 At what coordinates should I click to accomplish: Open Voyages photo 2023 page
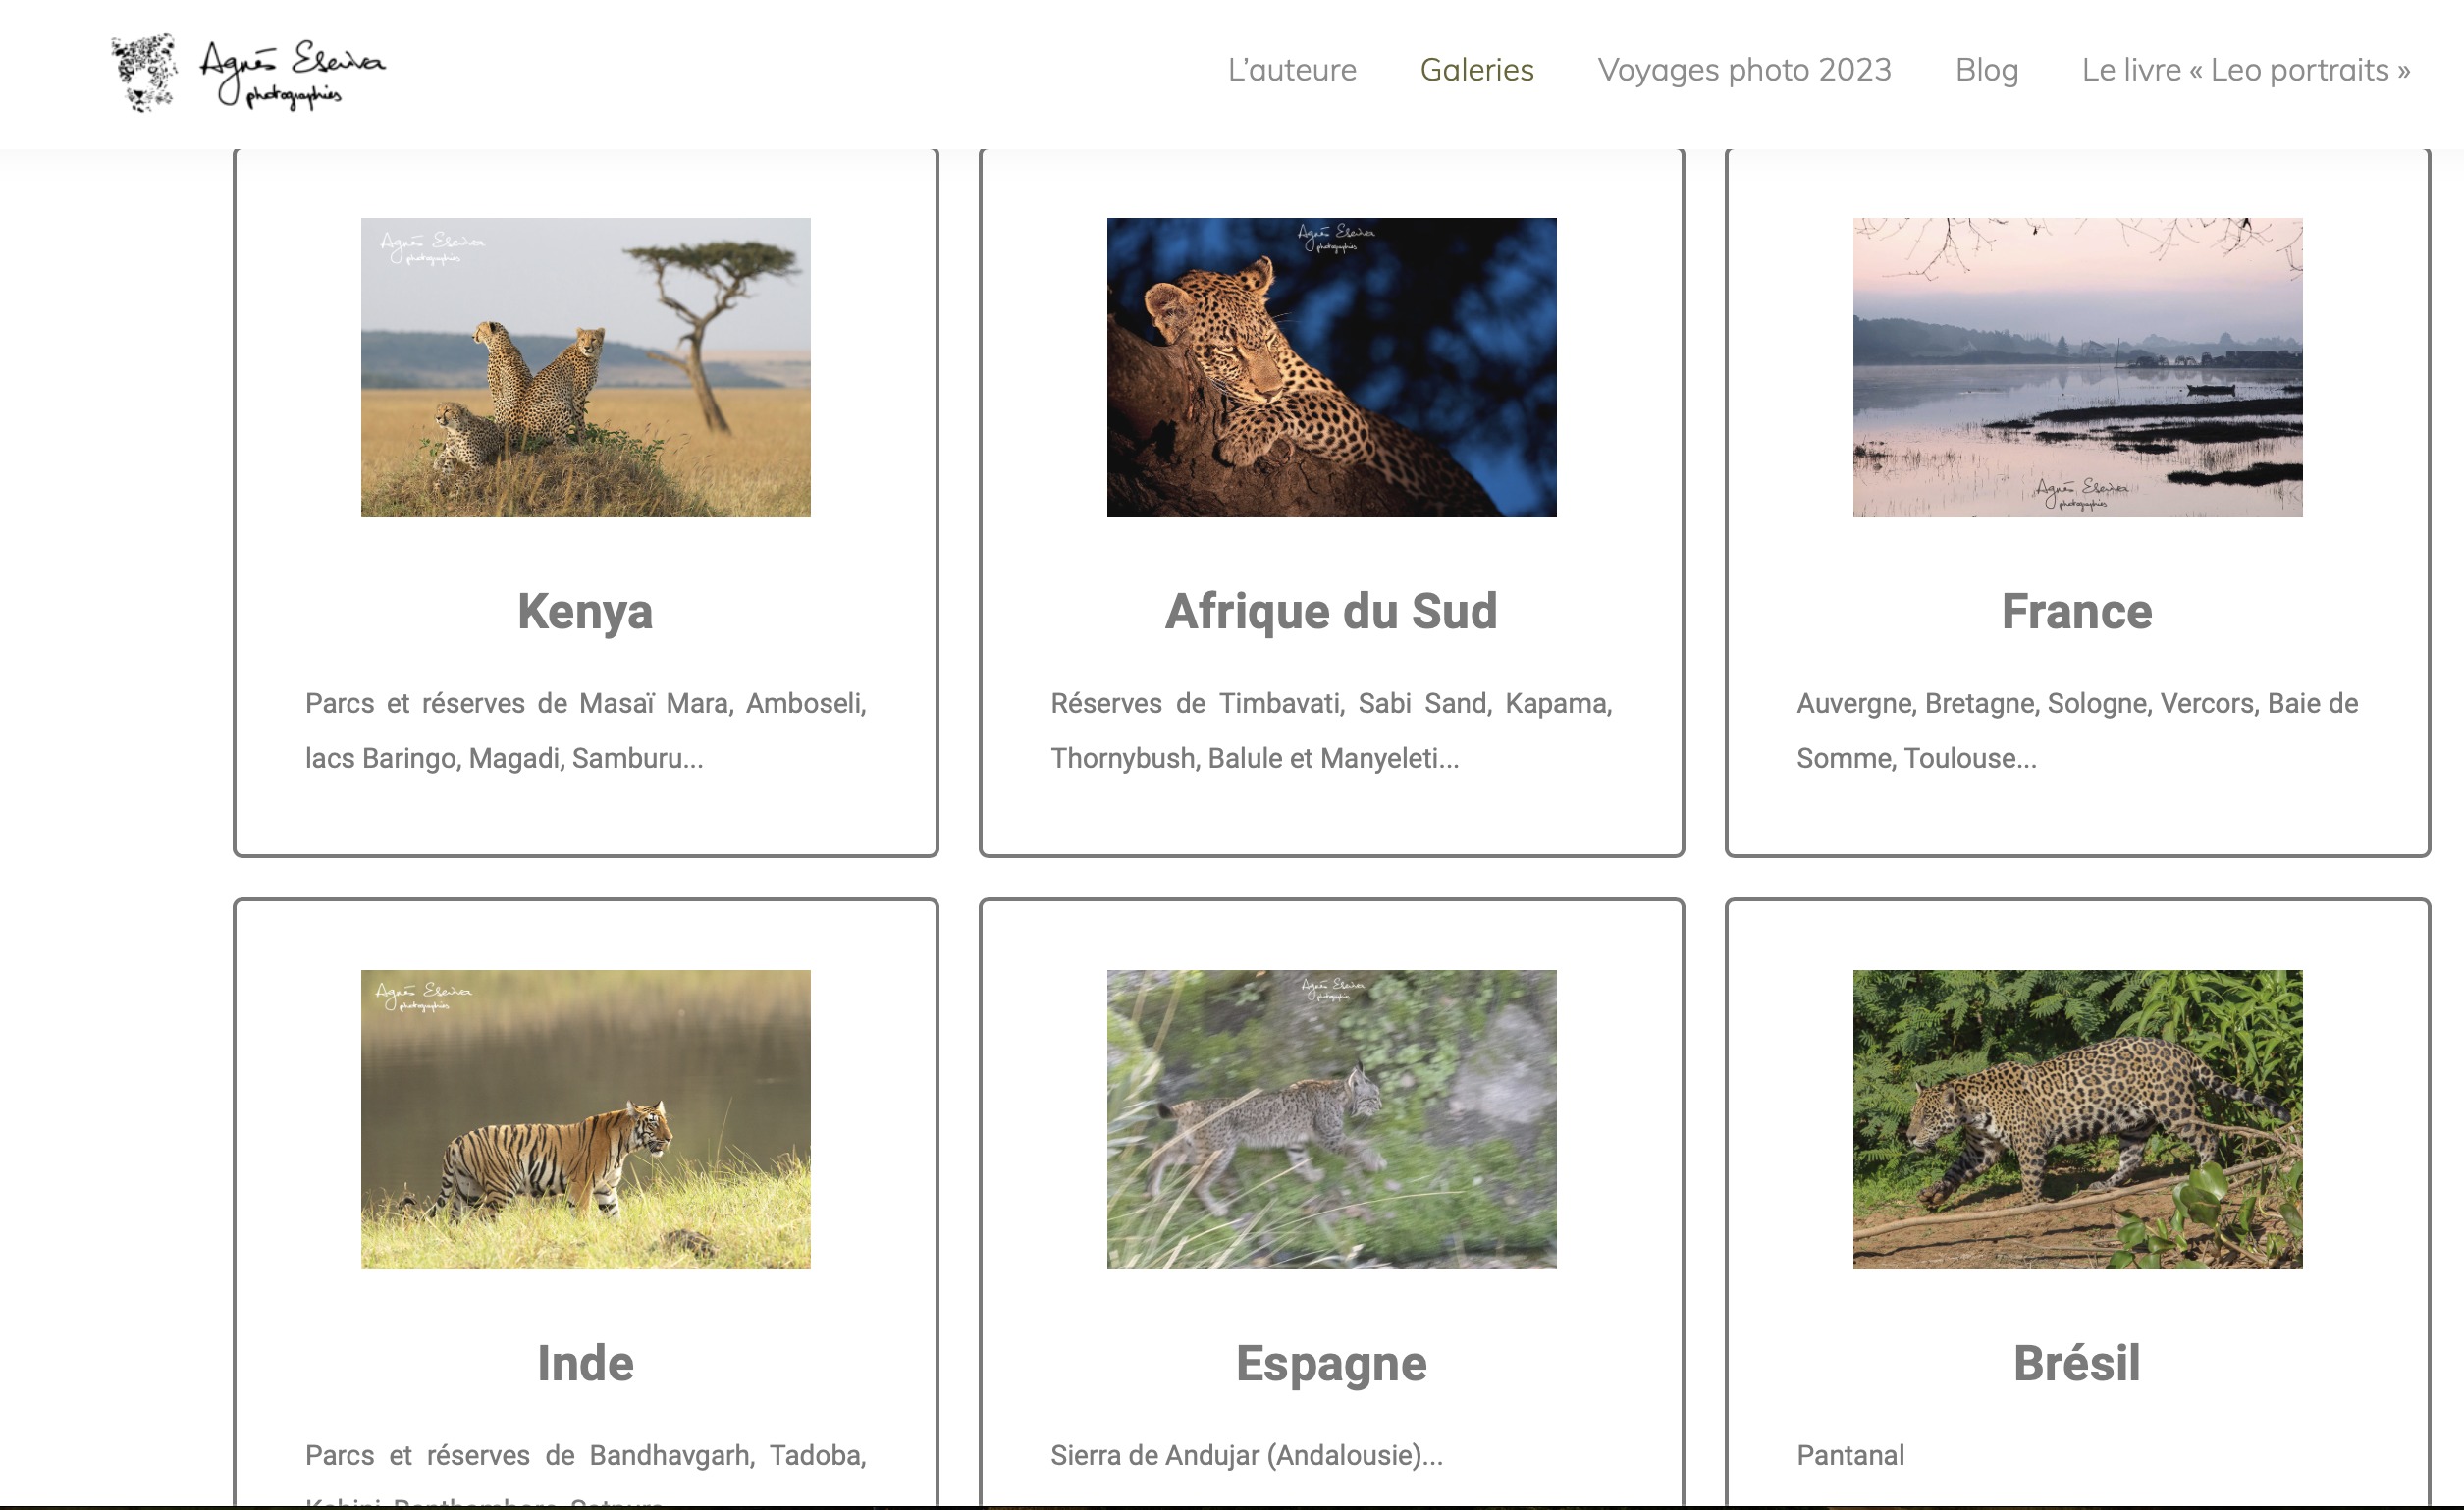[1744, 70]
